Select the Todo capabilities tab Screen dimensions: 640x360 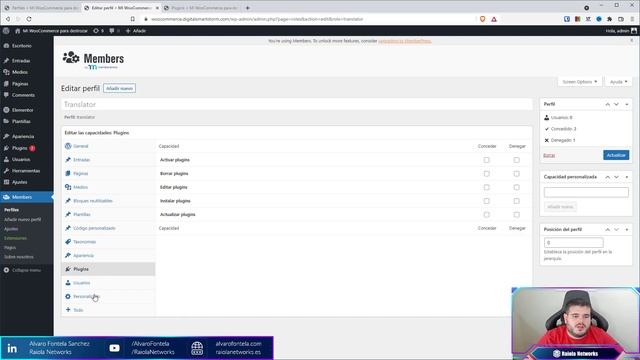tap(109, 310)
